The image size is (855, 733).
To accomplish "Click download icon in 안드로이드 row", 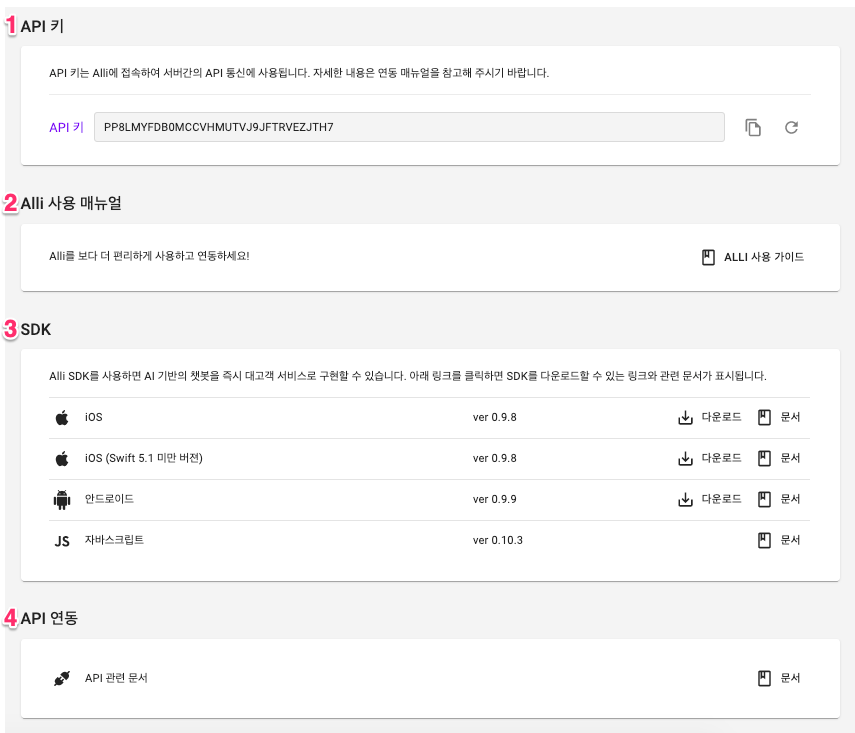I will [x=685, y=500].
